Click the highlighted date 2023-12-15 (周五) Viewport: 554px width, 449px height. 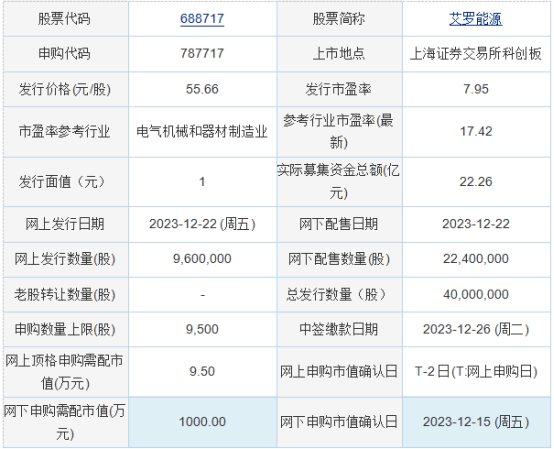click(x=476, y=422)
